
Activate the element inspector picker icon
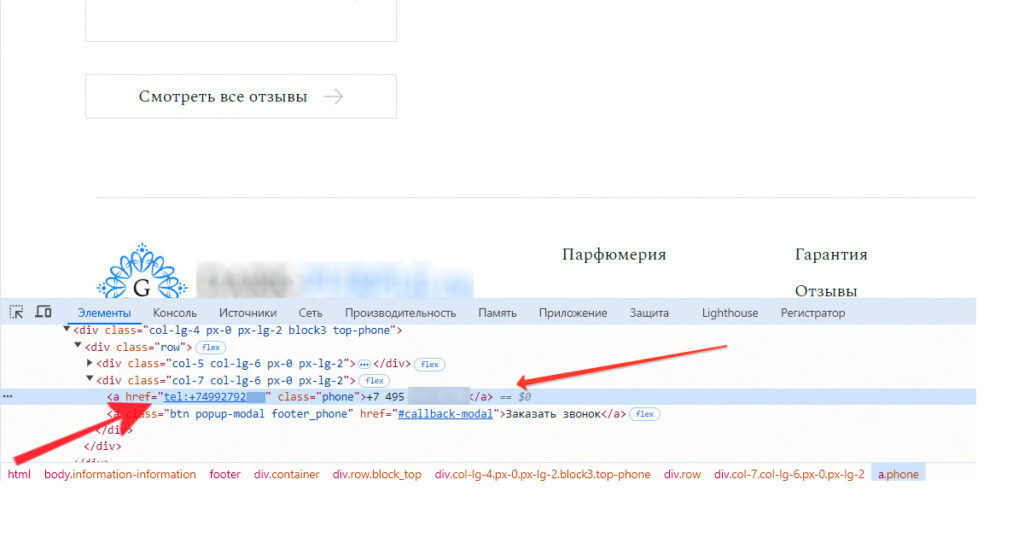coord(16,312)
